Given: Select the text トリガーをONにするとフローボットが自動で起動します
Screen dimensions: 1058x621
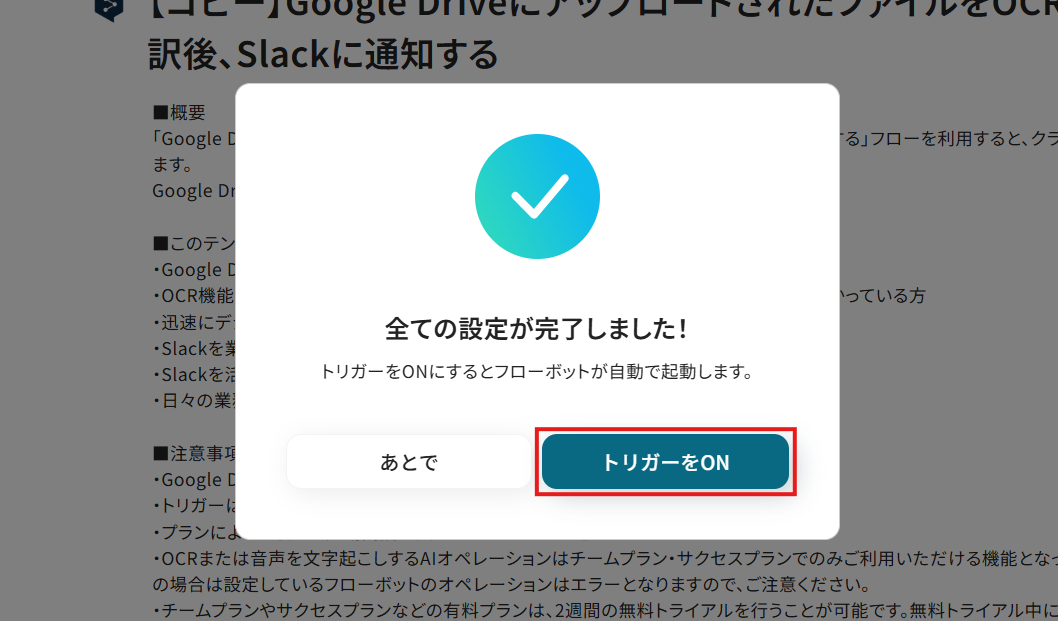Looking at the screenshot, I should click(x=537, y=372).
